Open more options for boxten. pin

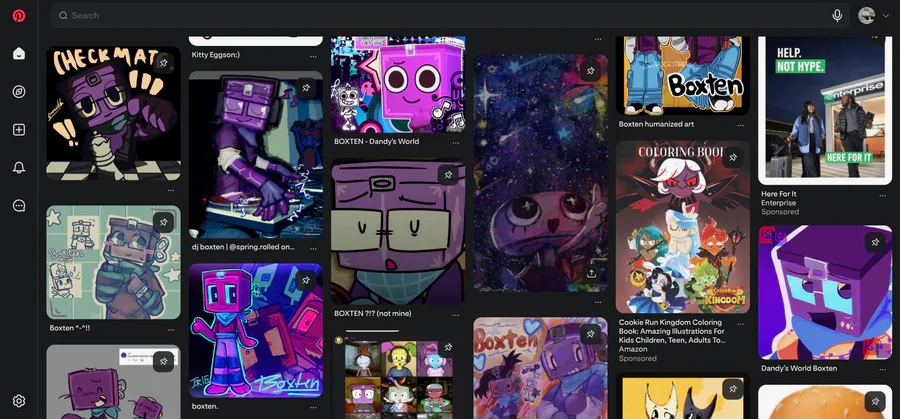pyautogui.click(x=313, y=408)
